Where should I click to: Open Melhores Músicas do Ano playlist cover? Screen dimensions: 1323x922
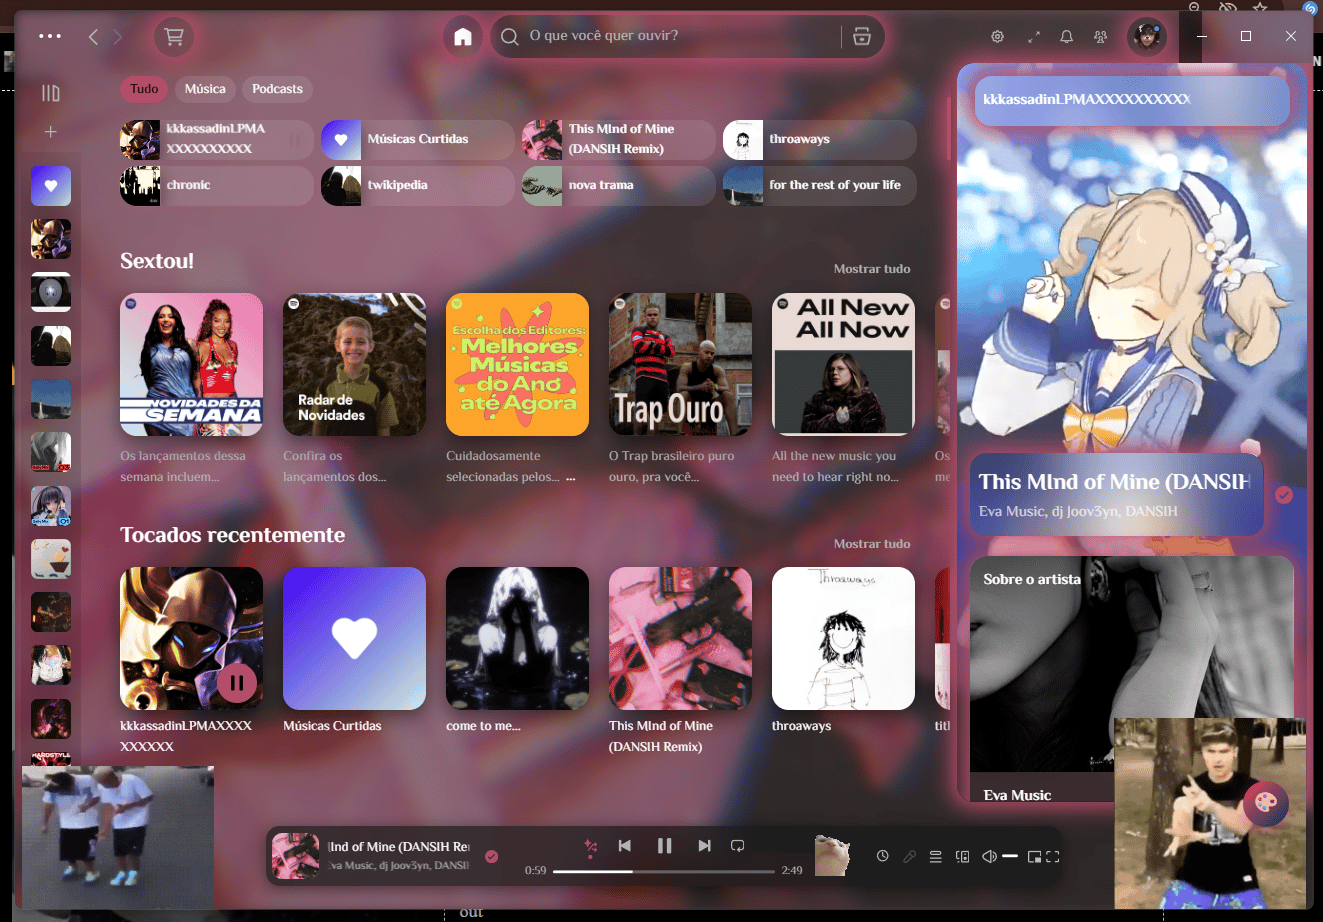click(517, 364)
